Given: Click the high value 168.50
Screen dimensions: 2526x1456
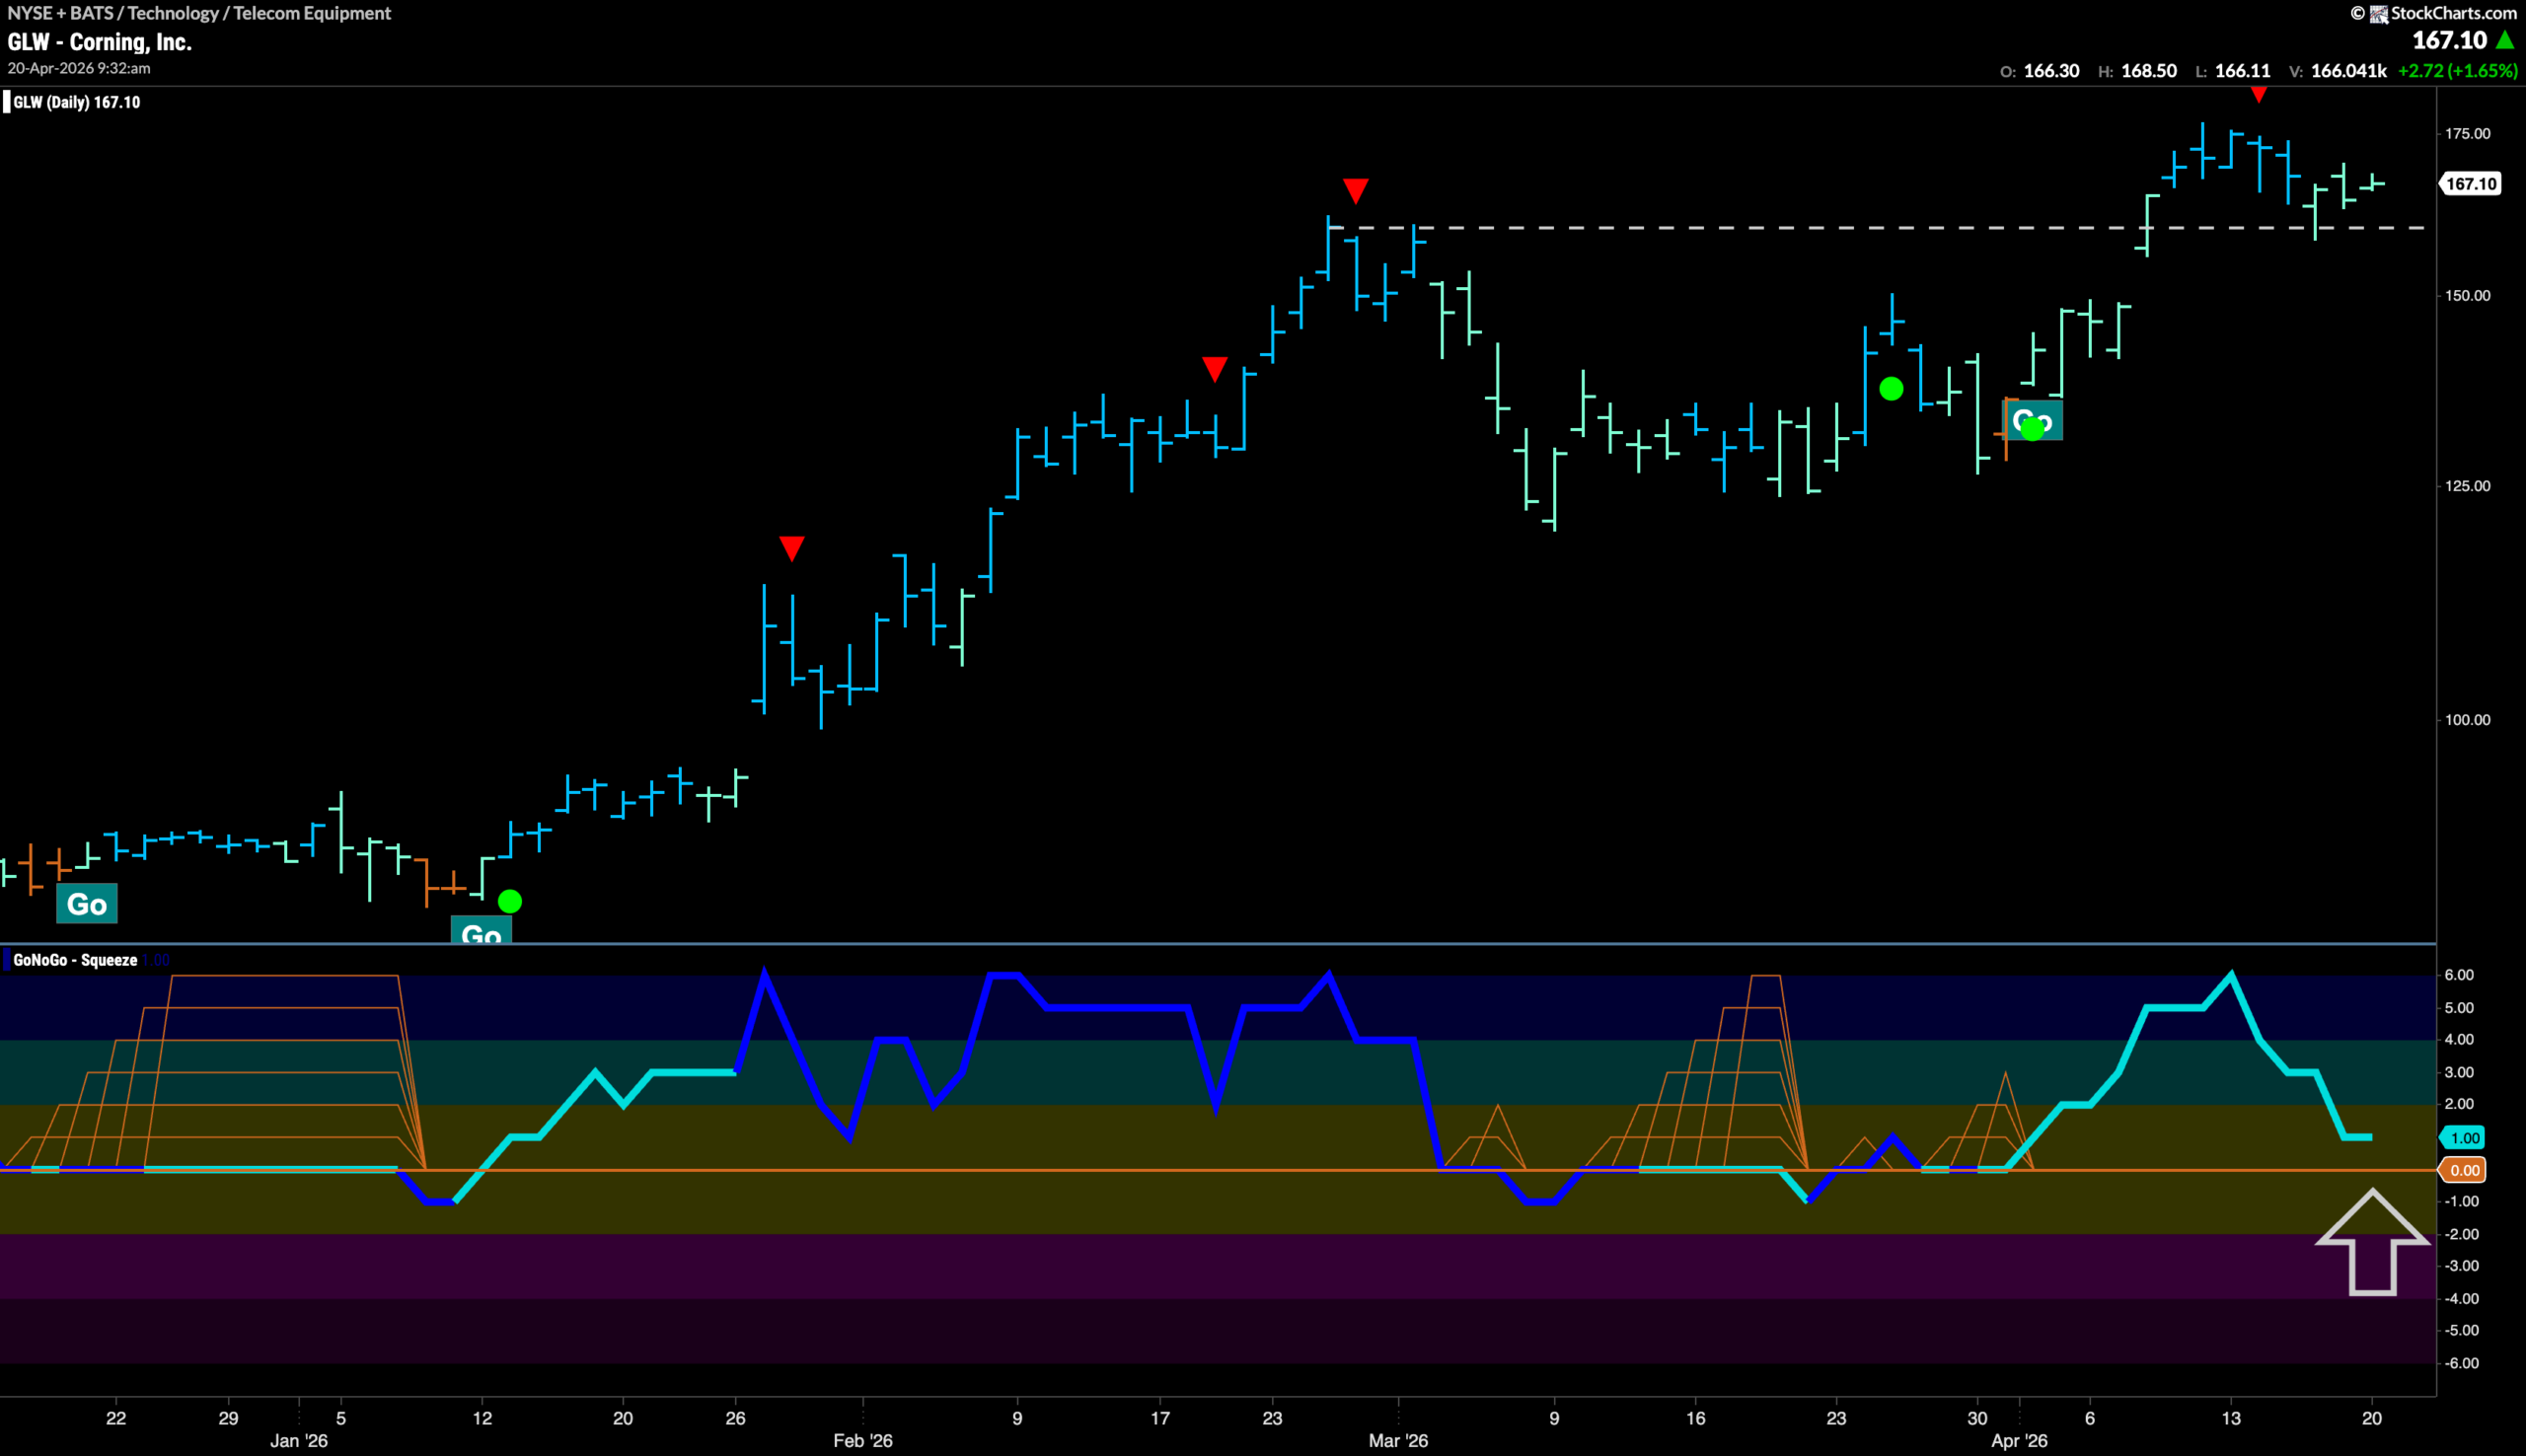Looking at the screenshot, I should [x=2149, y=71].
